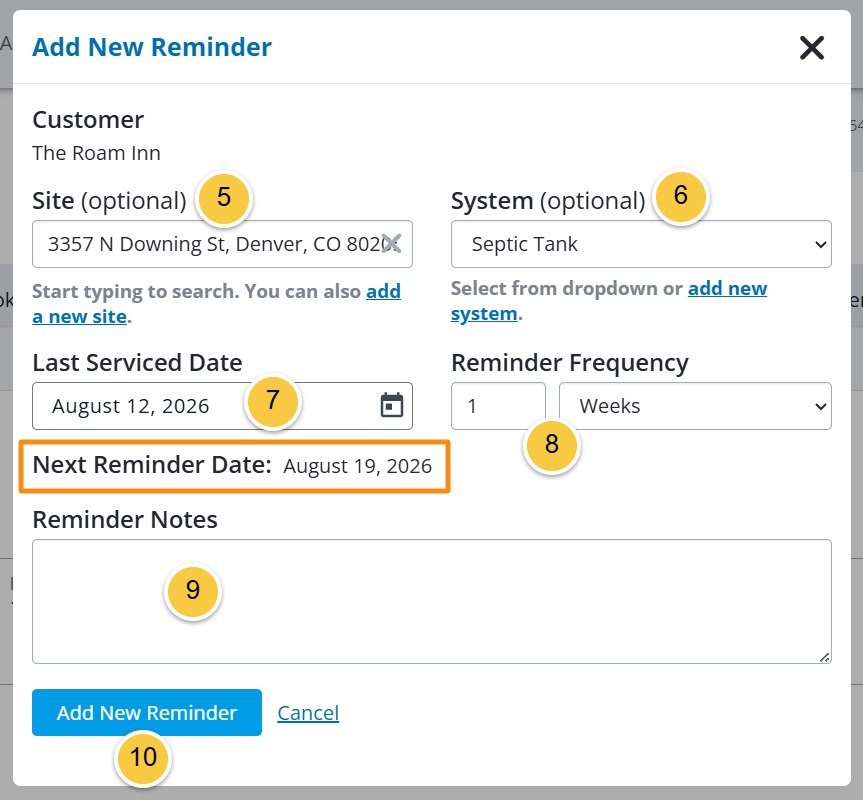Focus the Reminder Notes text area
The width and height of the screenshot is (863, 800).
pos(432,601)
